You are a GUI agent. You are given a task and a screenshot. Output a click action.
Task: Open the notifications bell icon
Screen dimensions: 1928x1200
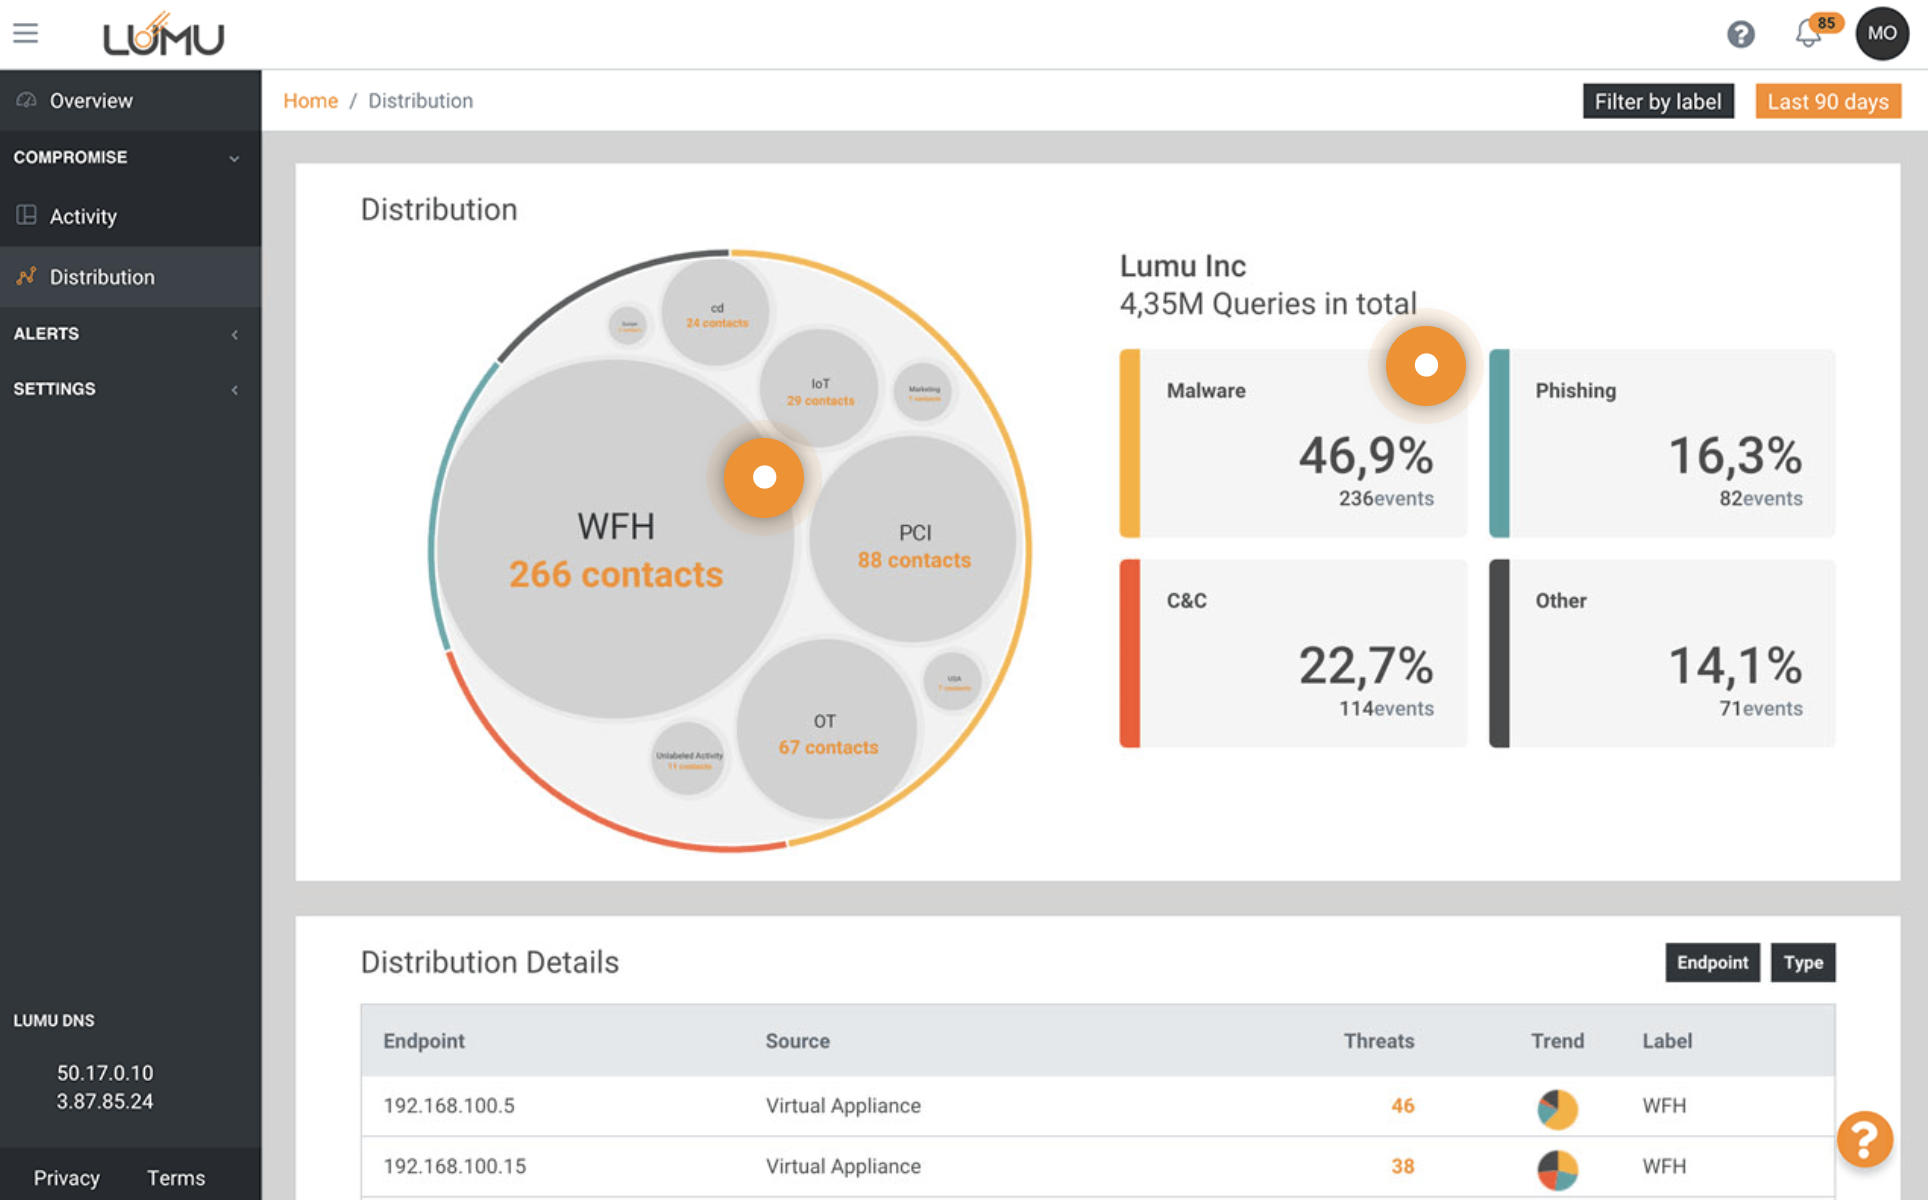click(x=1808, y=34)
